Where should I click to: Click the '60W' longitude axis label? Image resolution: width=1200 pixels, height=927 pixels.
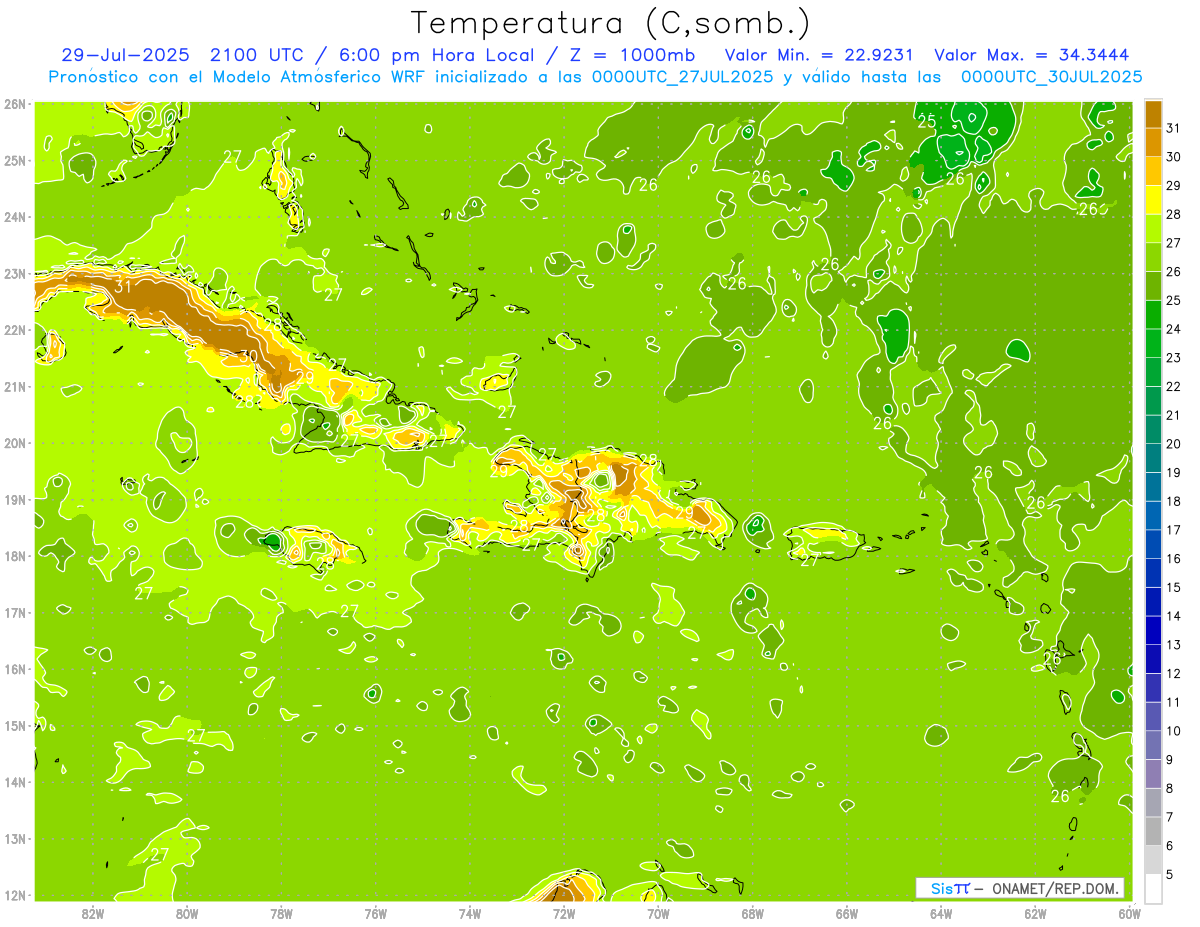1129,913
